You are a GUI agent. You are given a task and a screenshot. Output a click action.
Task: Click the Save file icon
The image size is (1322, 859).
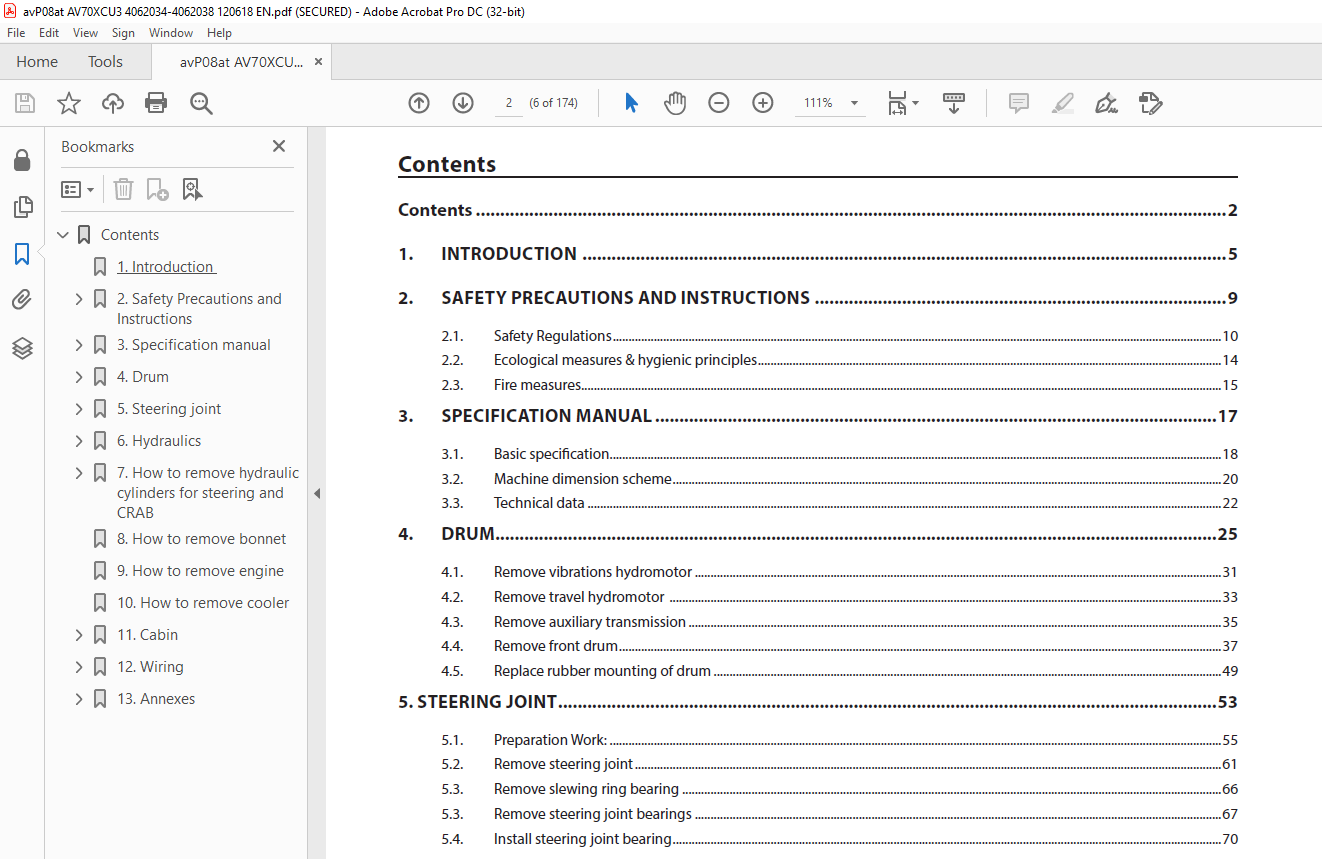point(25,103)
